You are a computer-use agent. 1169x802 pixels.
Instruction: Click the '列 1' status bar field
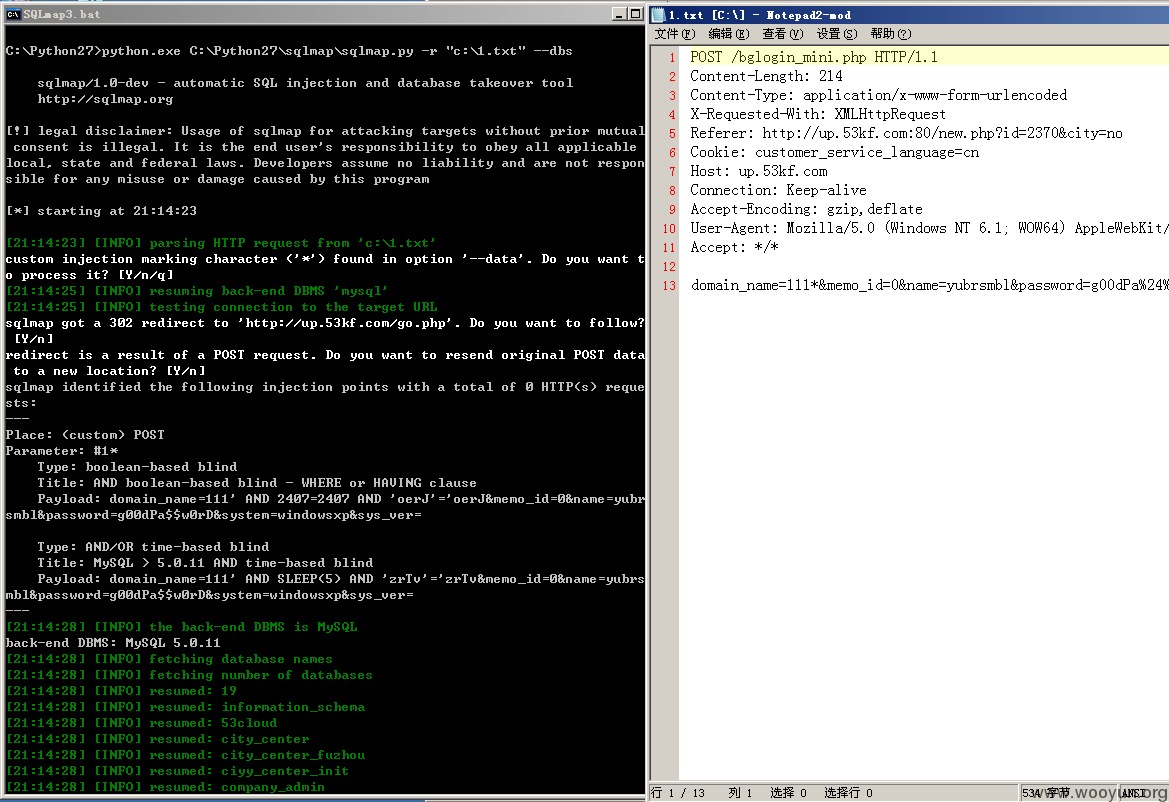(740, 792)
